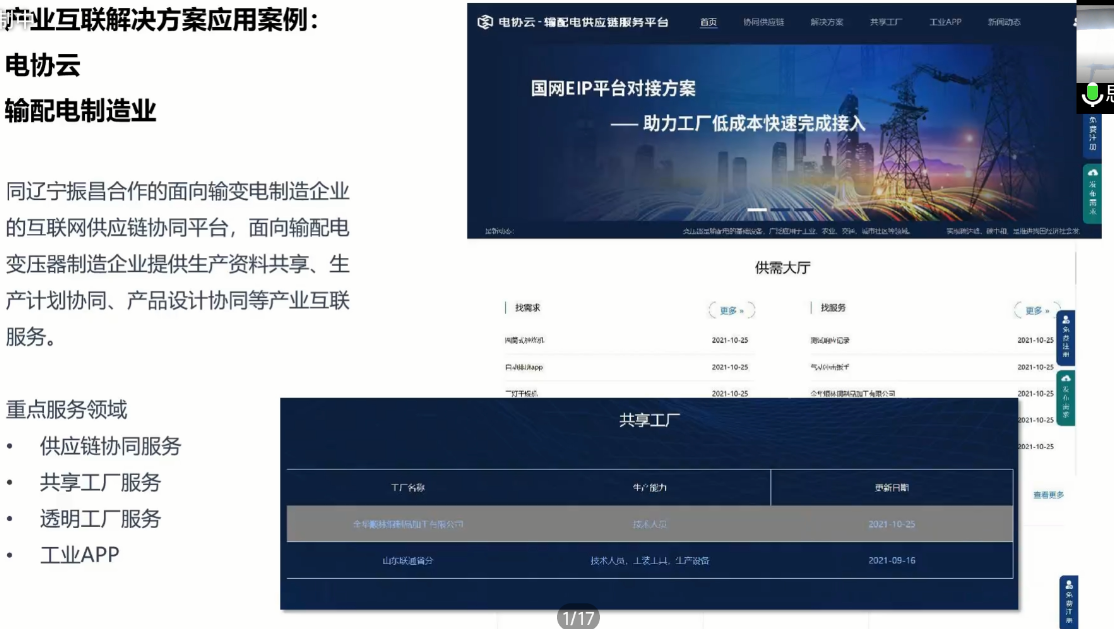
Task: Click the blue user-icon side button at the page bottom
Action: tap(1069, 602)
